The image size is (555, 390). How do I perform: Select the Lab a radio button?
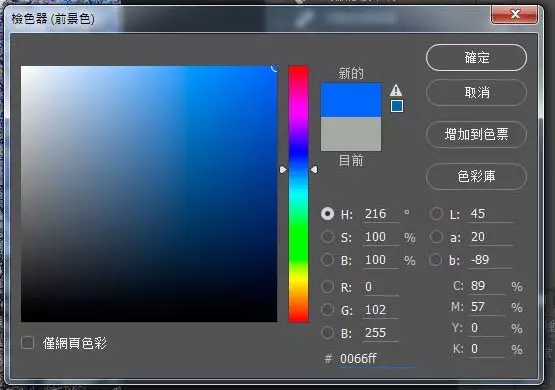tap(436, 237)
